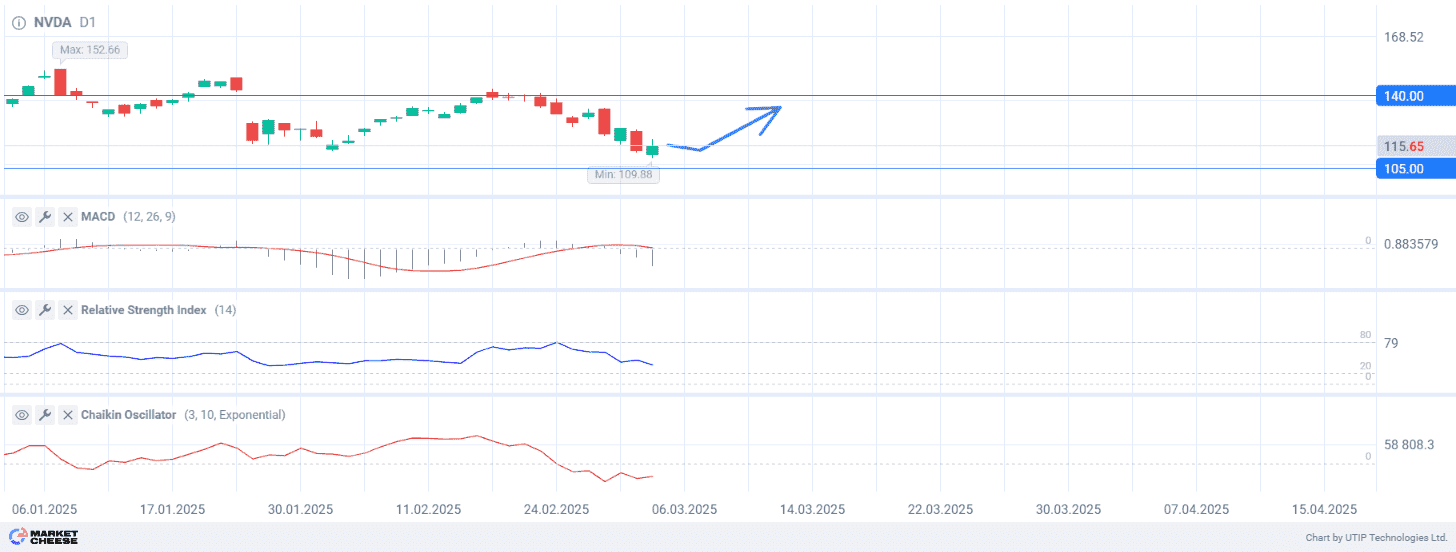The image size is (1456, 552).
Task: Click the D1 timeframe label
Action: [x=87, y=21]
